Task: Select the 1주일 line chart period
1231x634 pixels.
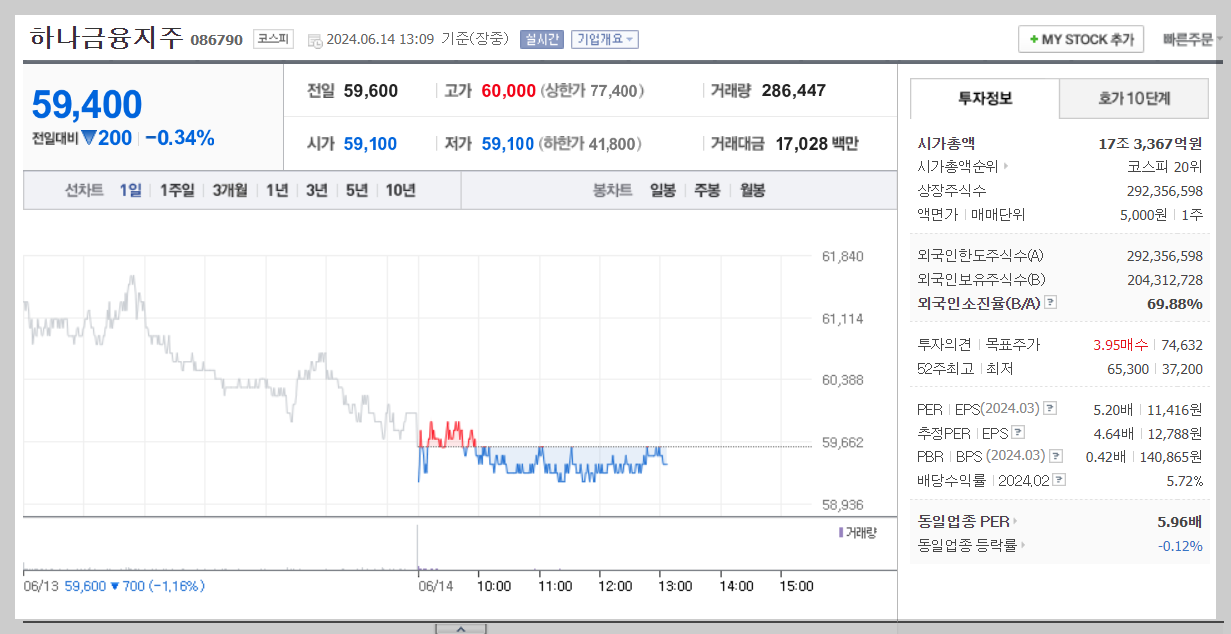Action: coord(177,190)
